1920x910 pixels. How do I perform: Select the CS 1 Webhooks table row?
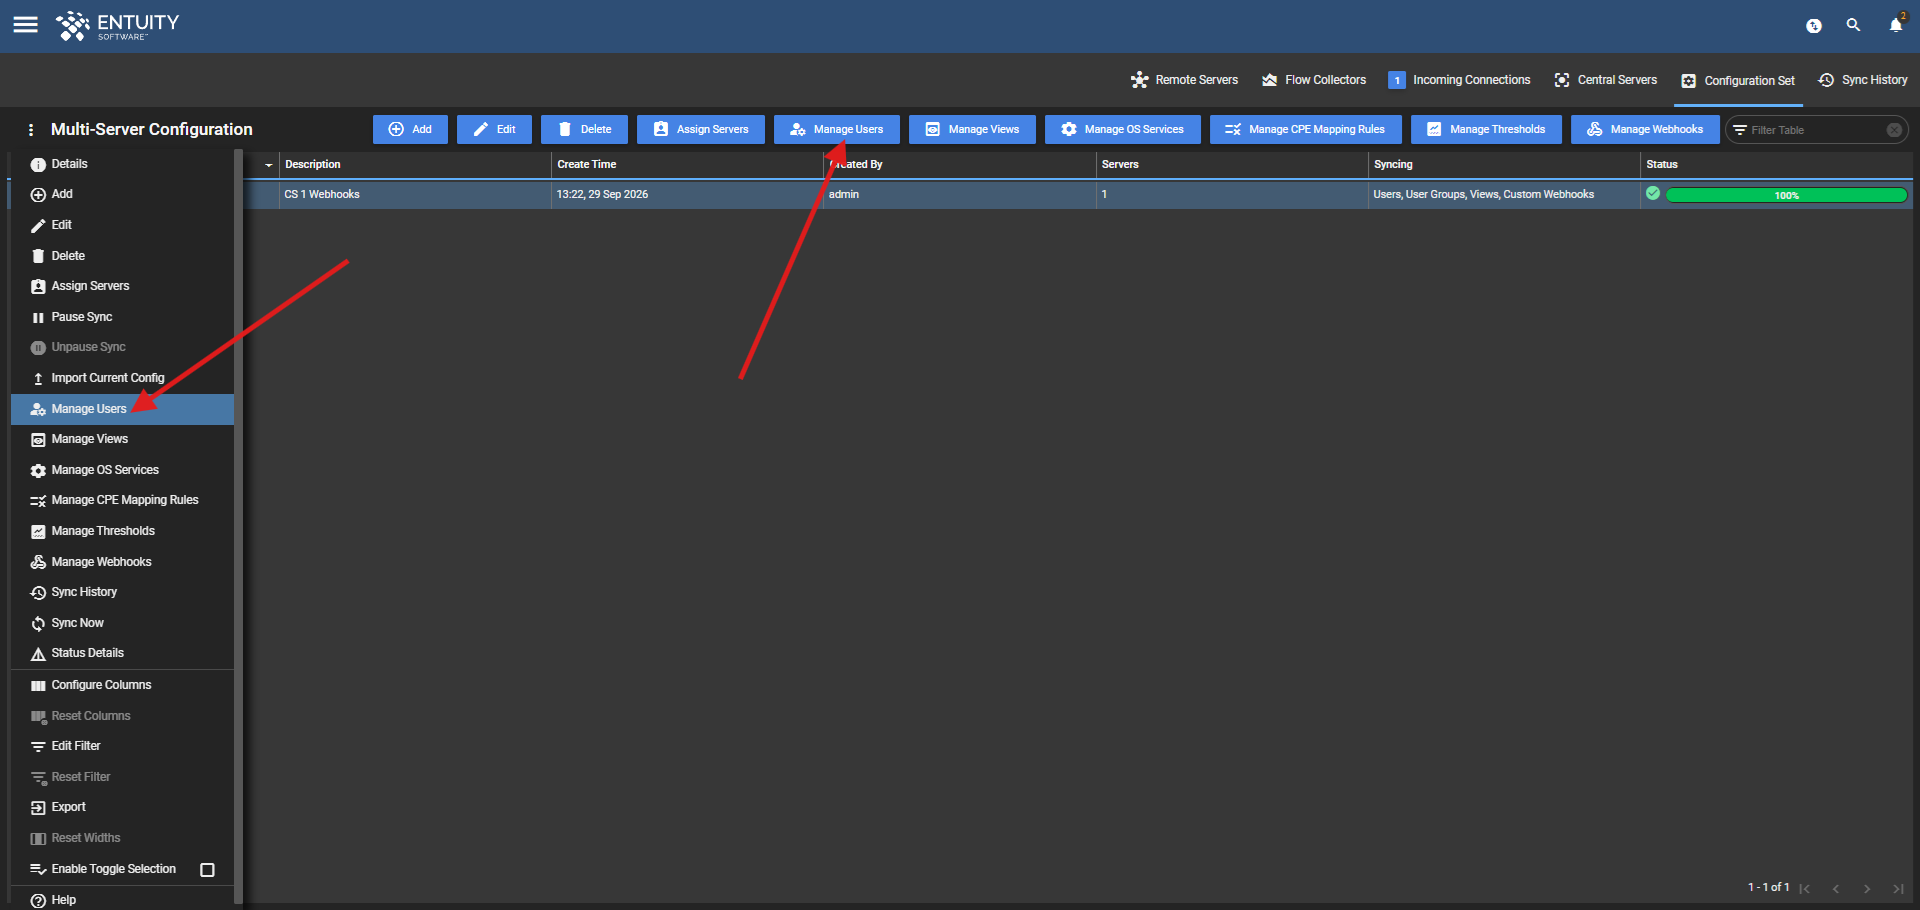(x=1078, y=195)
